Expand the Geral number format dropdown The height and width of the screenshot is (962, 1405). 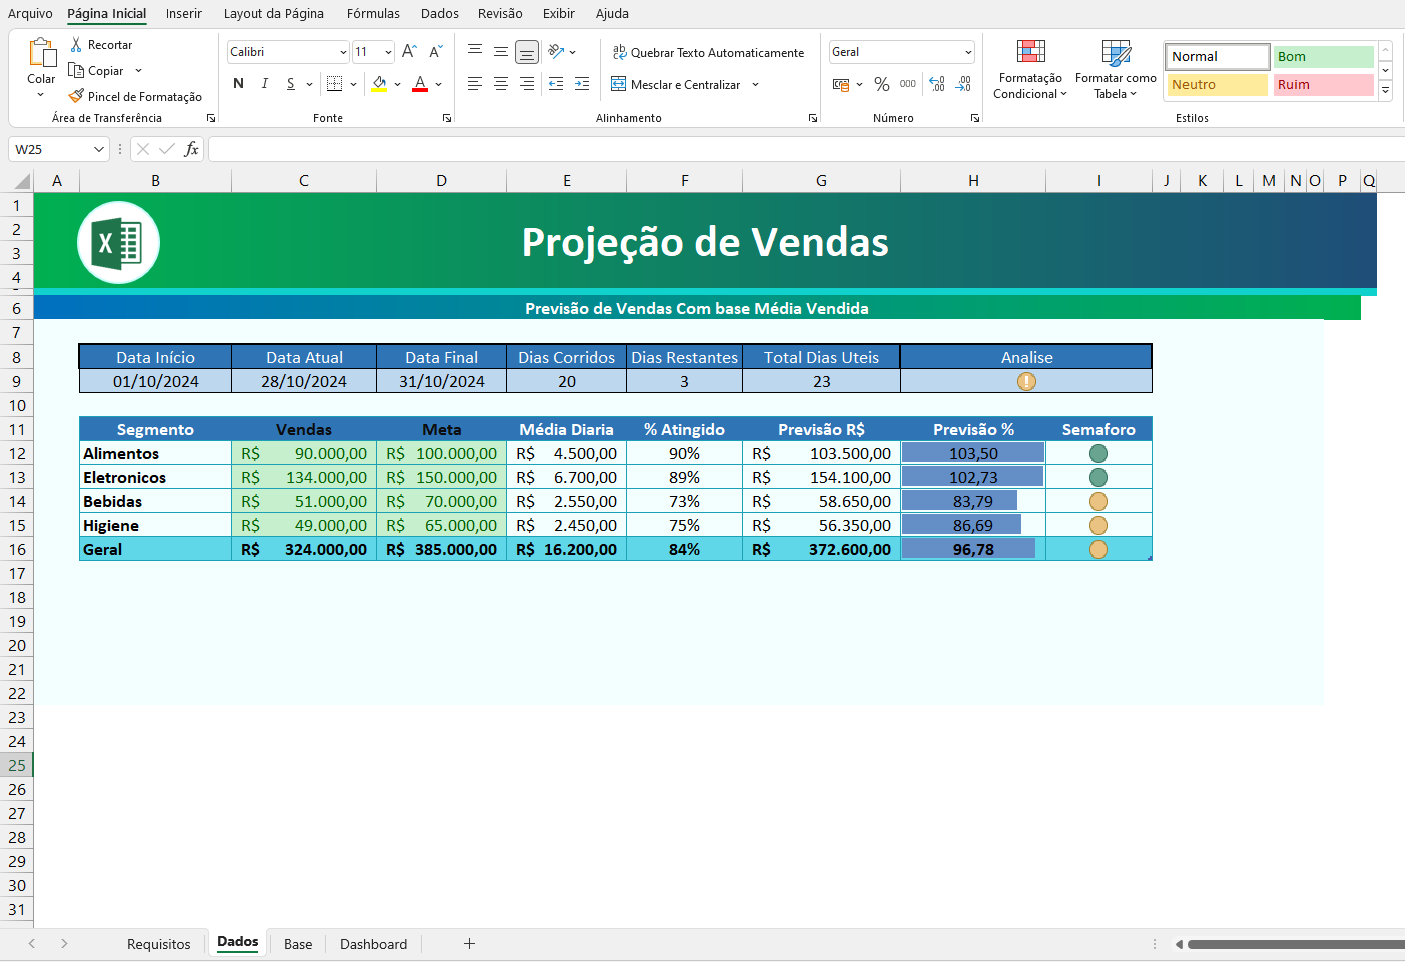968,52
